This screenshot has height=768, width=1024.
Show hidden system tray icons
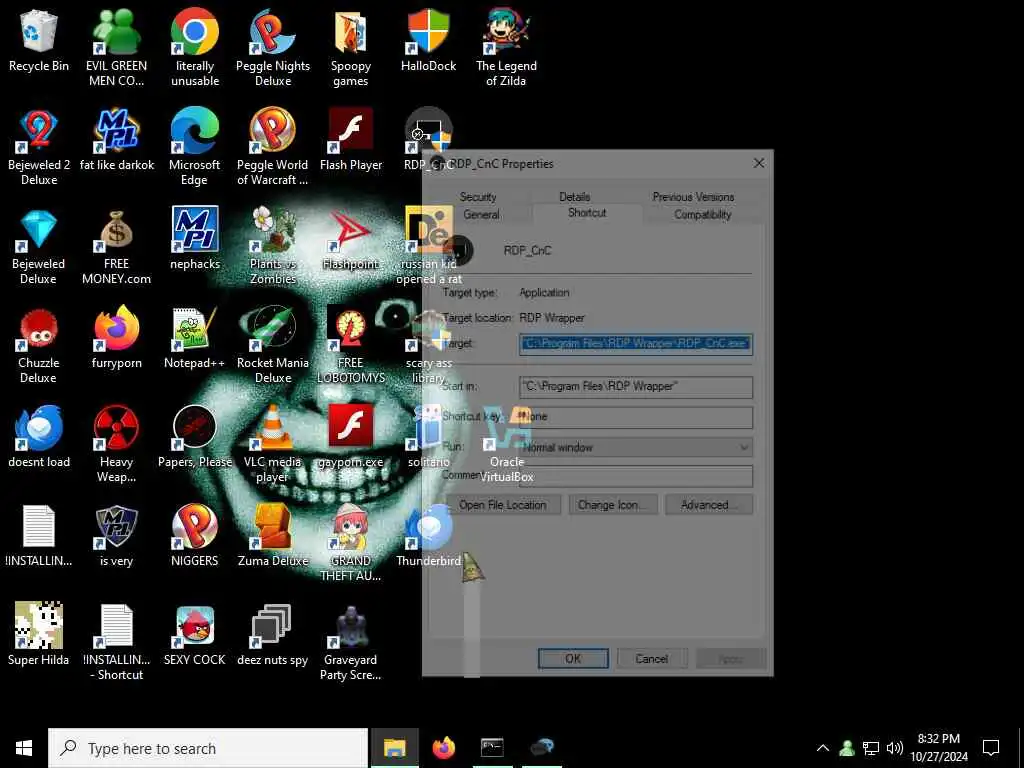coord(823,748)
